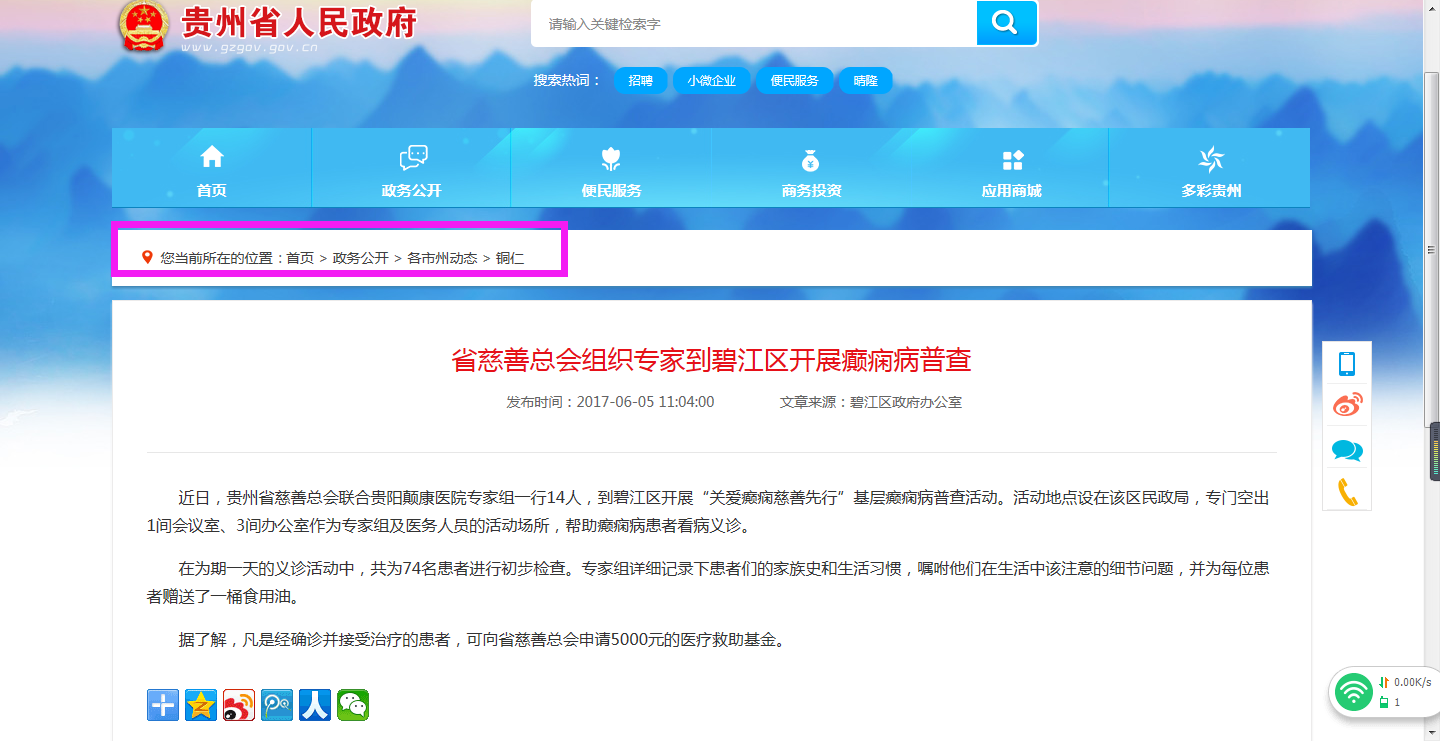
Task: Click the blue plus more-sharing icon
Action: [x=163, y=705]
